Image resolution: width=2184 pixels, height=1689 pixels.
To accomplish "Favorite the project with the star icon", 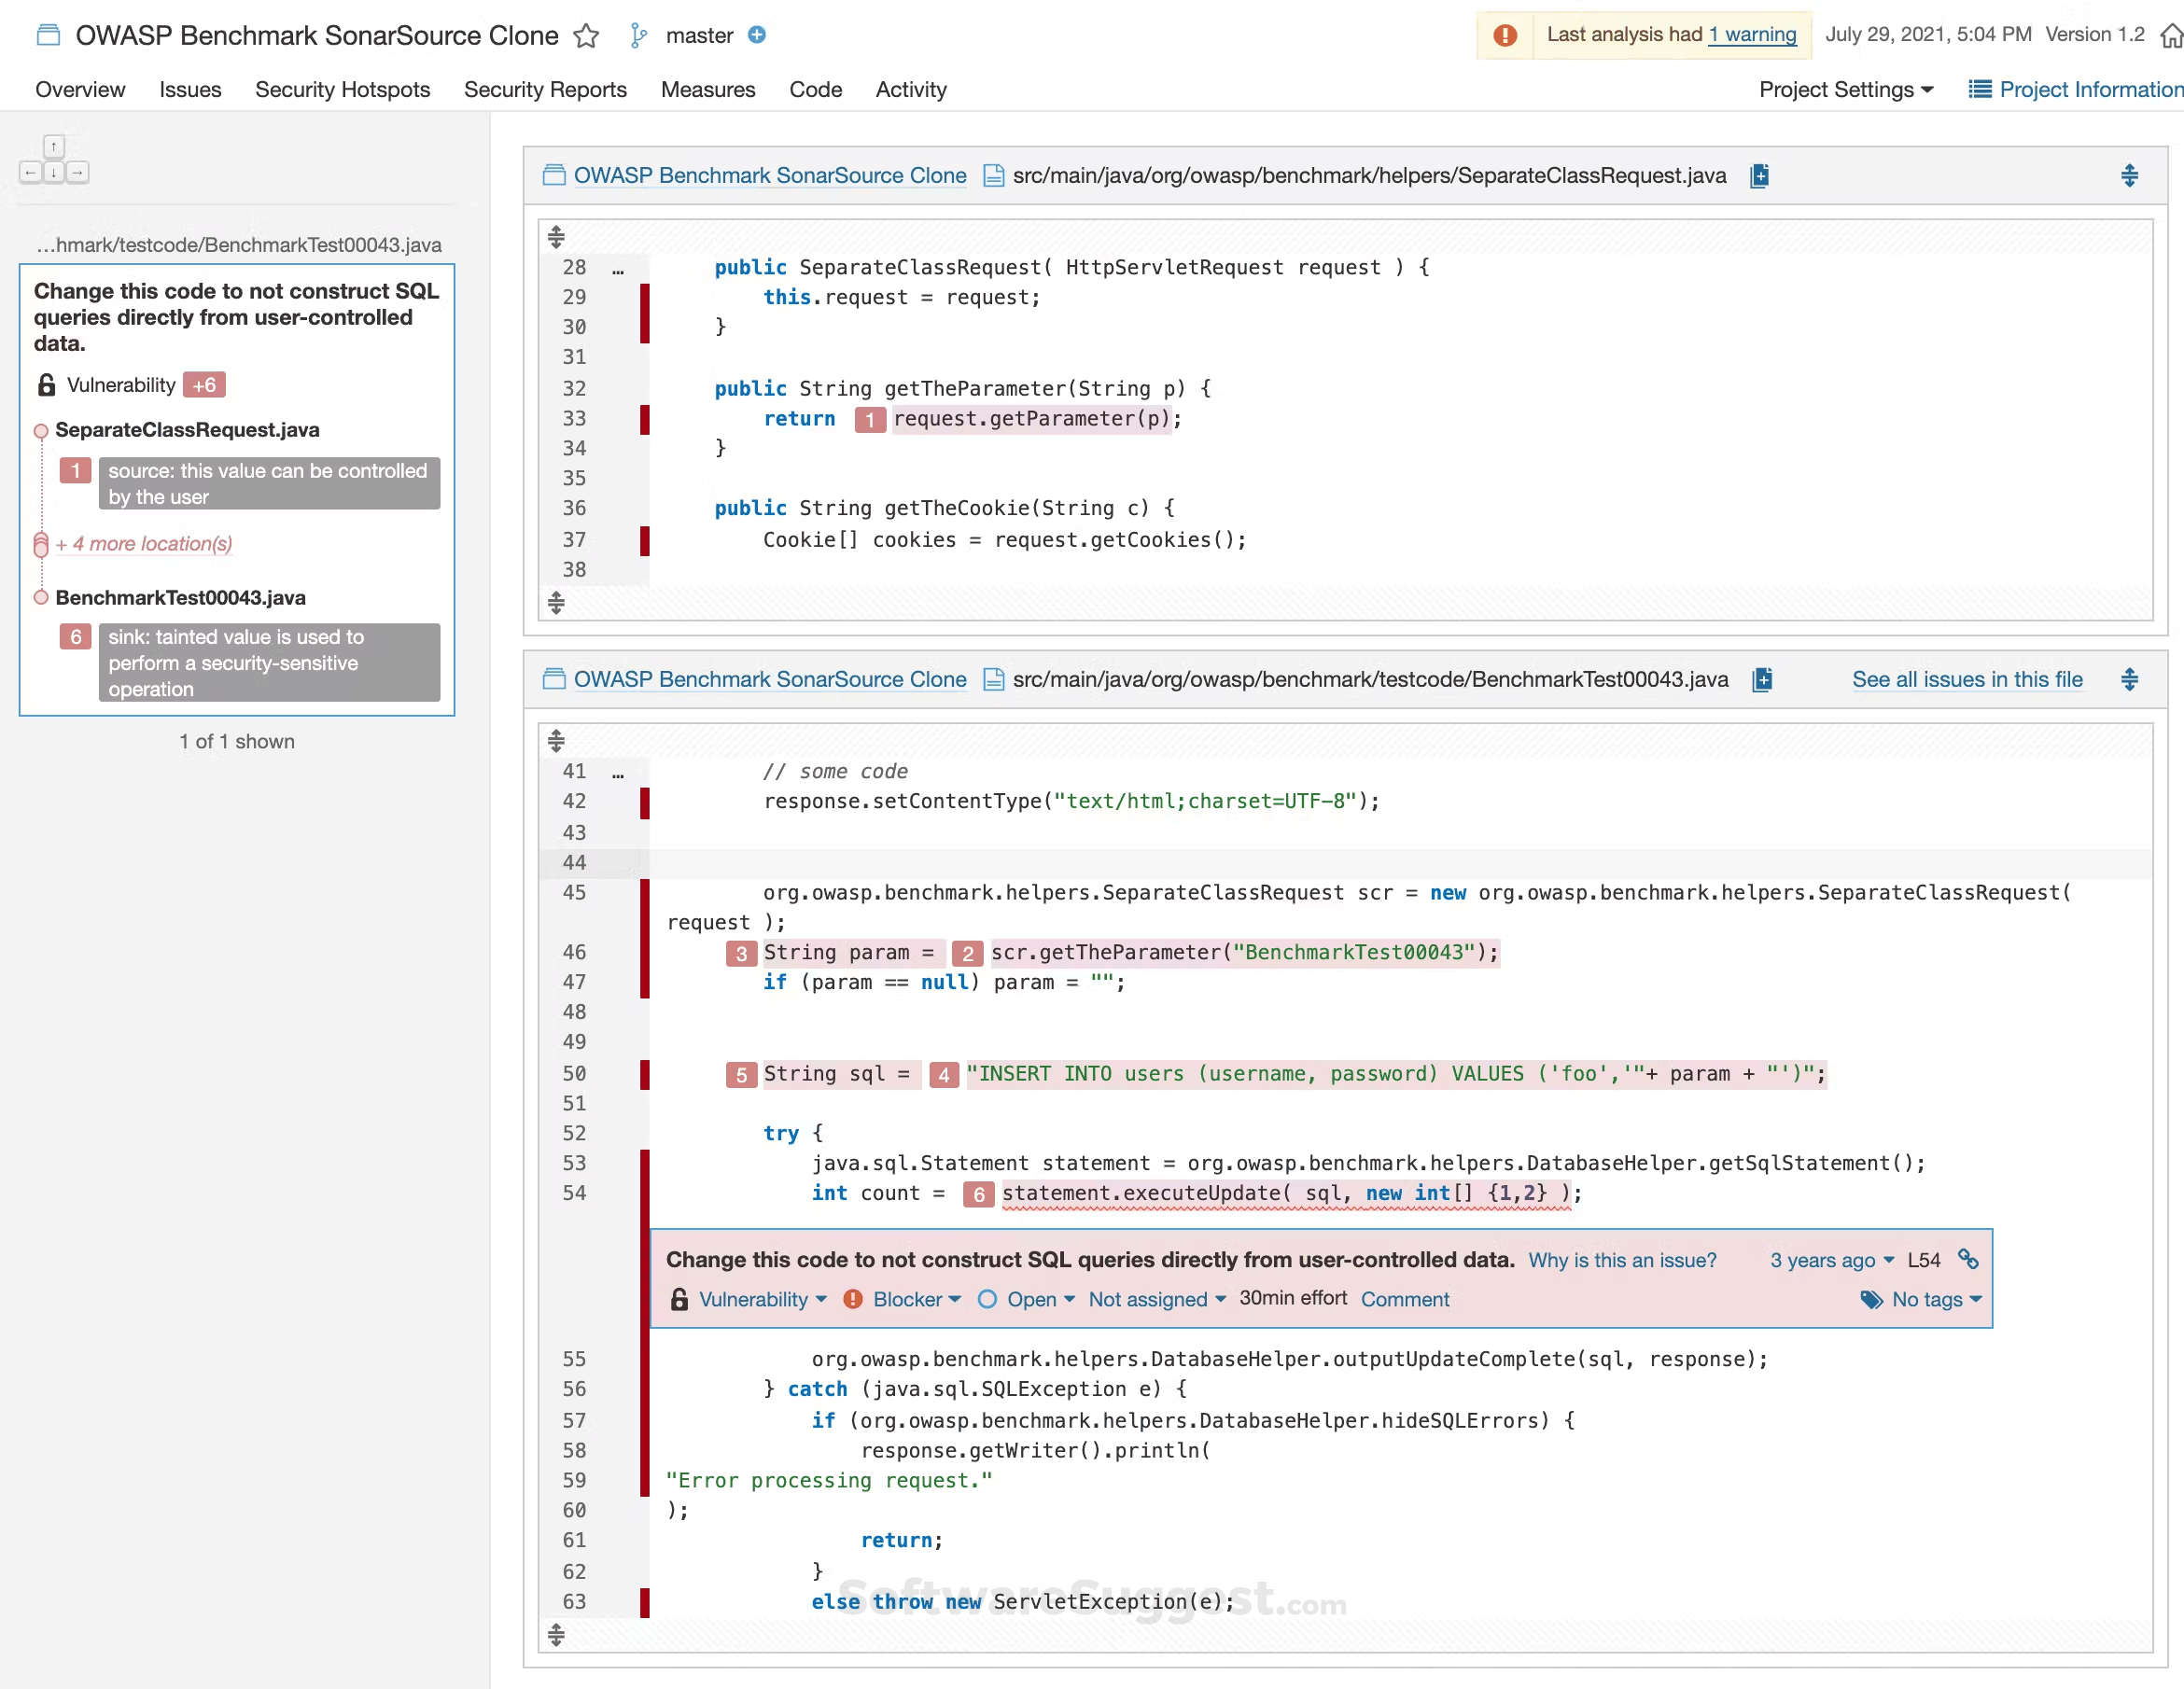I will pos(586,36).
